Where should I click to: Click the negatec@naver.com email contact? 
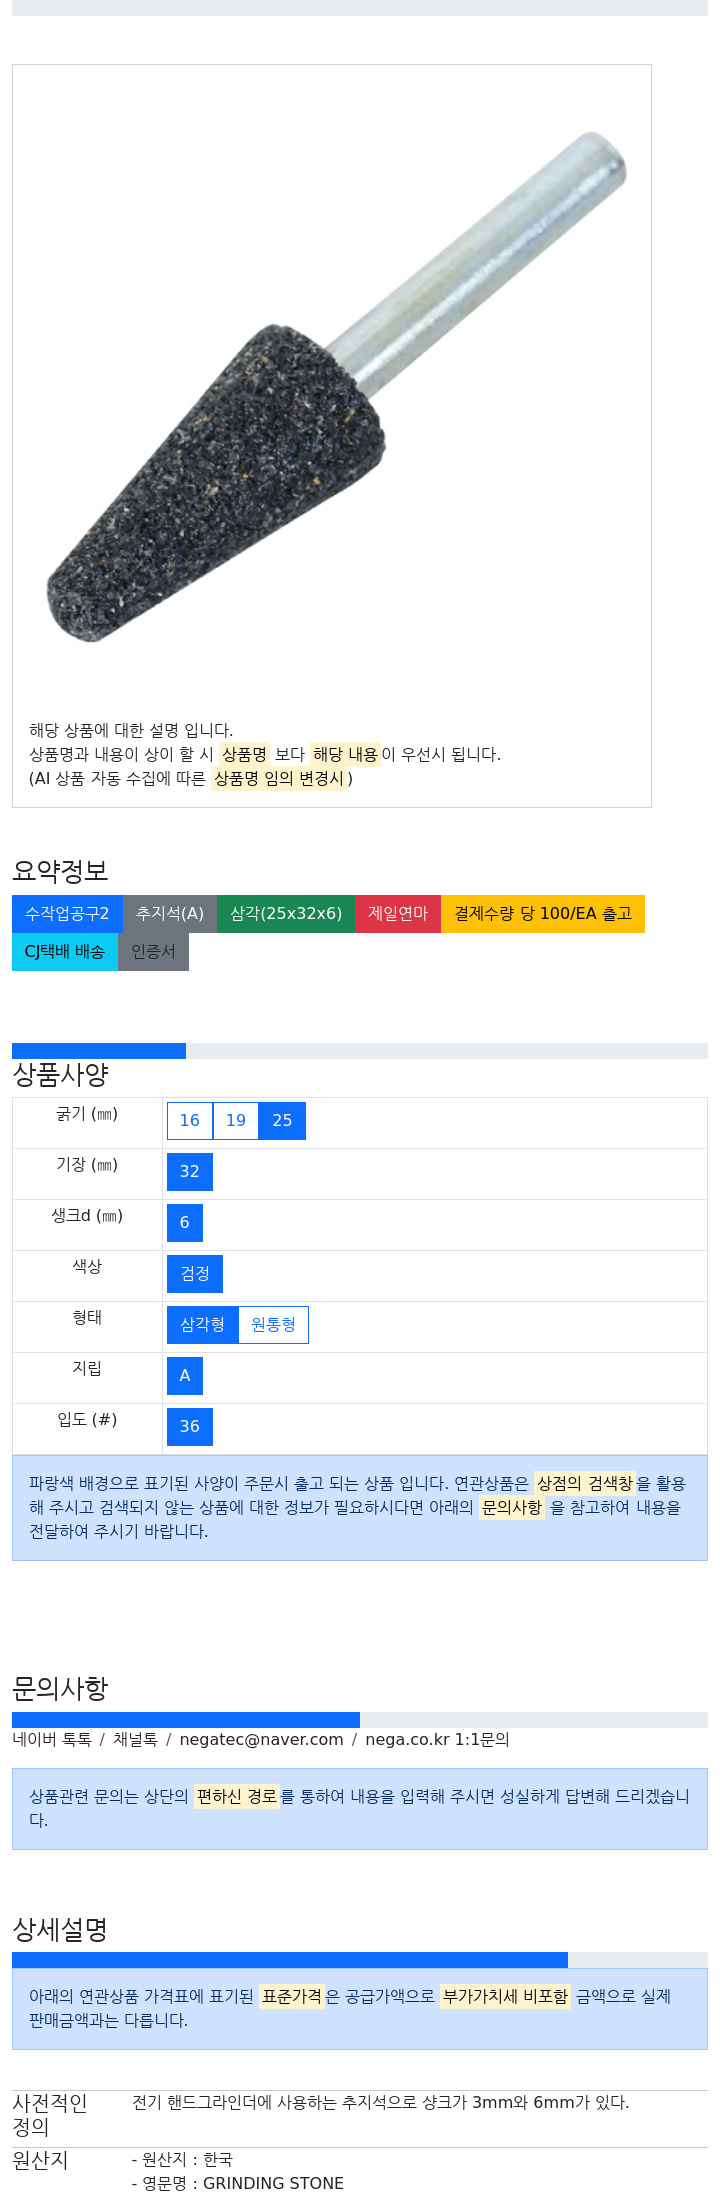(262, 1740)
